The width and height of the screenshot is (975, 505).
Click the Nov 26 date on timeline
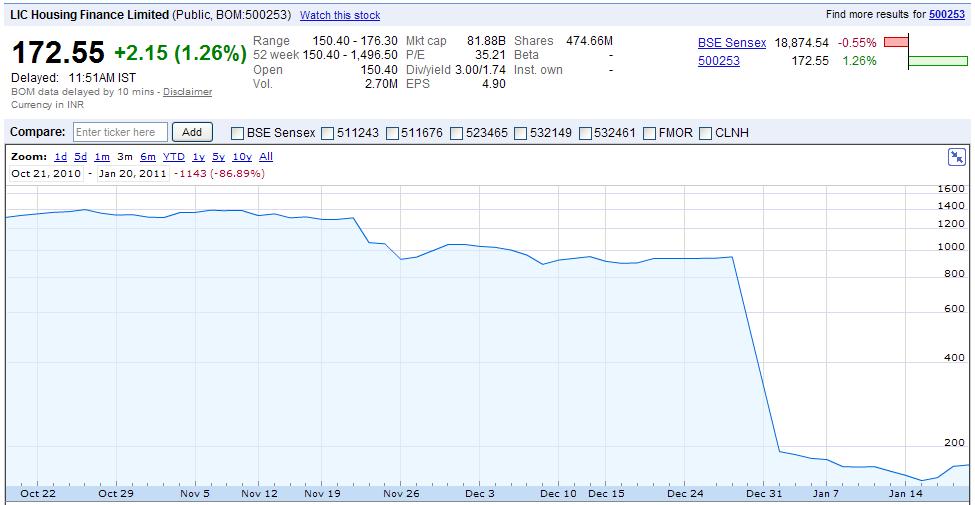401,493
